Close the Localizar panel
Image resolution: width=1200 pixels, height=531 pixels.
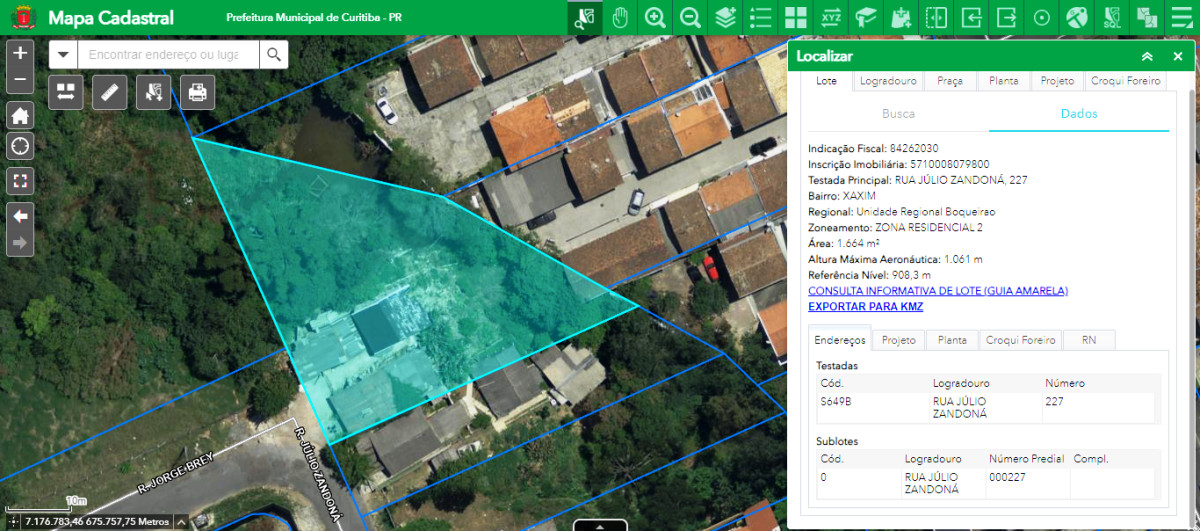(1177, 57)
